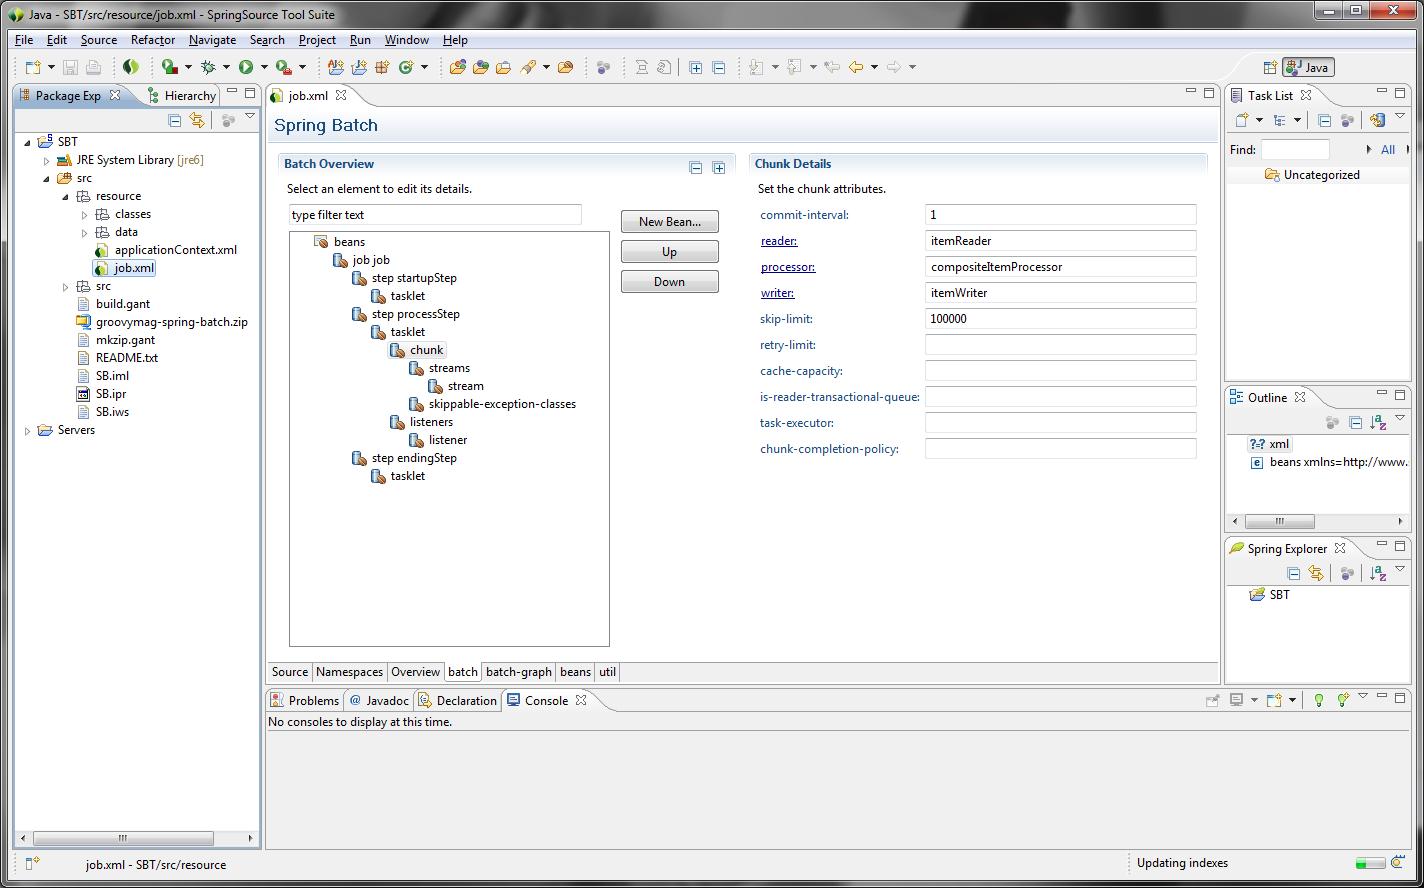
Task: Click the skip-limit input field
Action: (x=1060, y=319)
